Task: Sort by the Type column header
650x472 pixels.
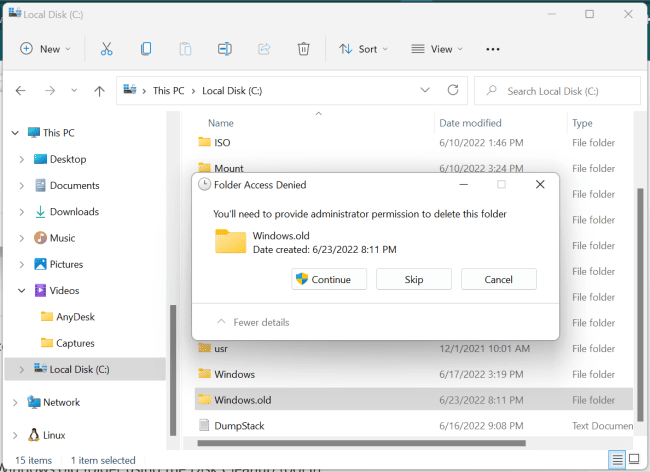Action: coord(582,123)
